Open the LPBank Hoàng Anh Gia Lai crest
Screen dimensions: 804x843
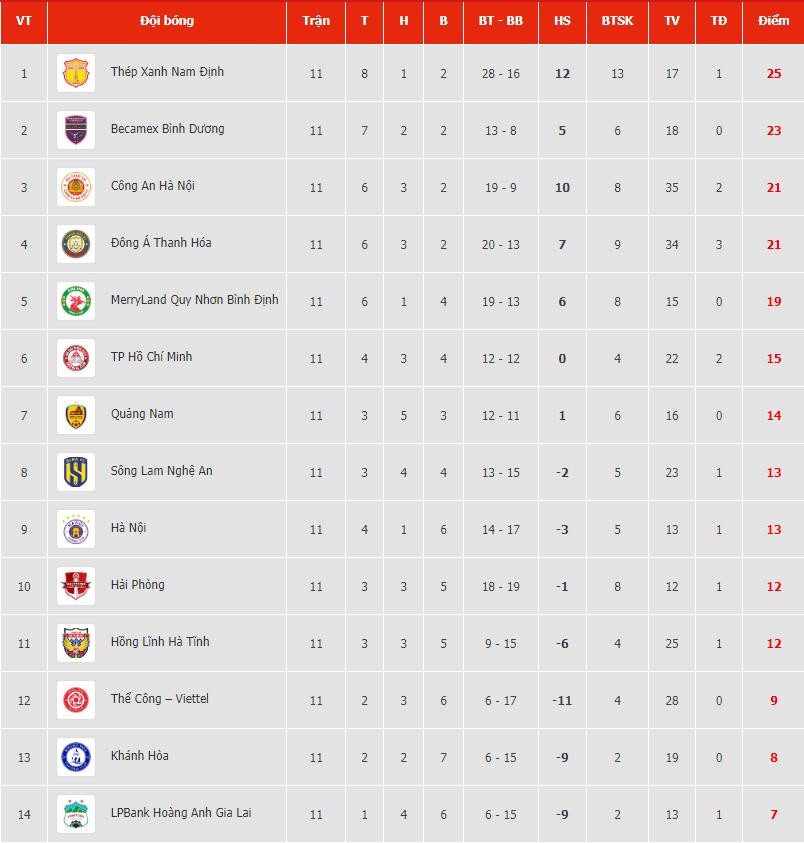coord(76,814)
